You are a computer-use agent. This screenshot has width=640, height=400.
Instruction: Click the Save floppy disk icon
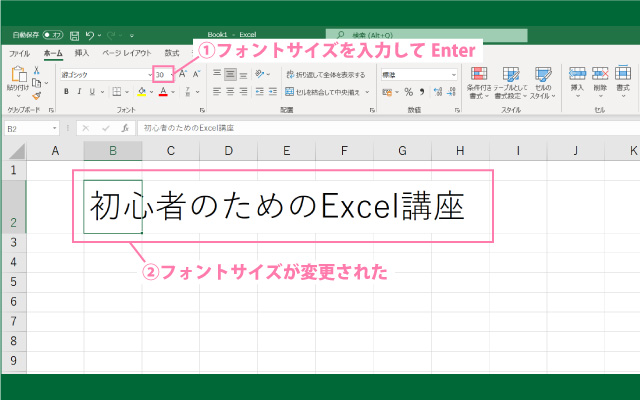pyautogui.click(x=74, y=36)
